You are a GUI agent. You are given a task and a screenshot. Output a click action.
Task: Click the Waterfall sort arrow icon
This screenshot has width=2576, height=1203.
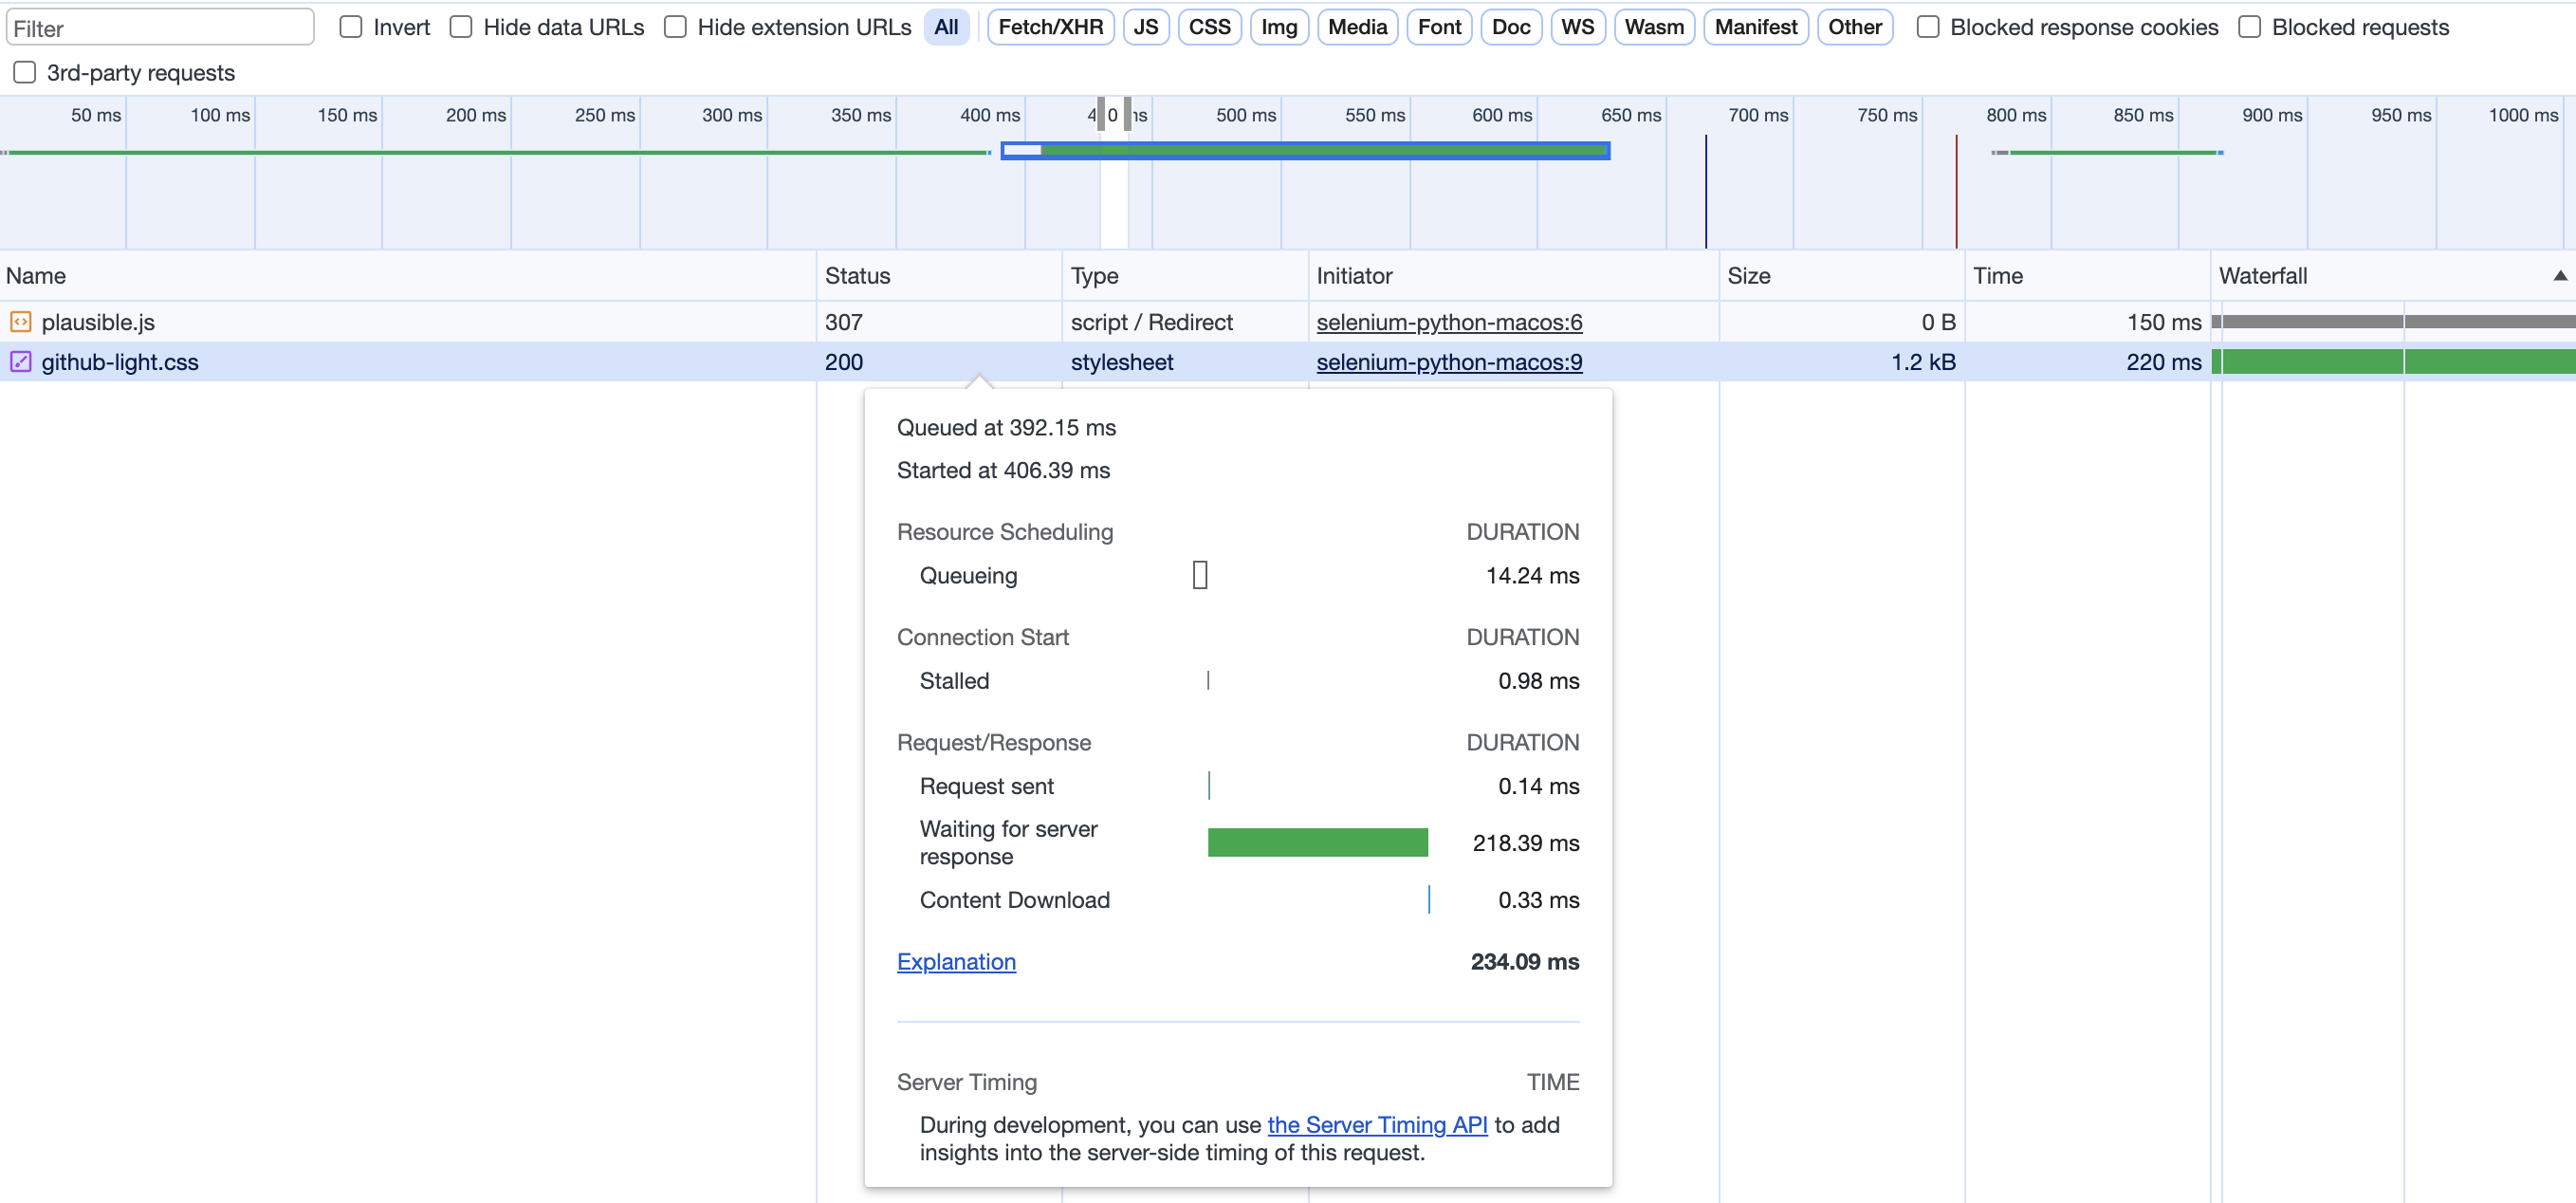click(2559, 276)
